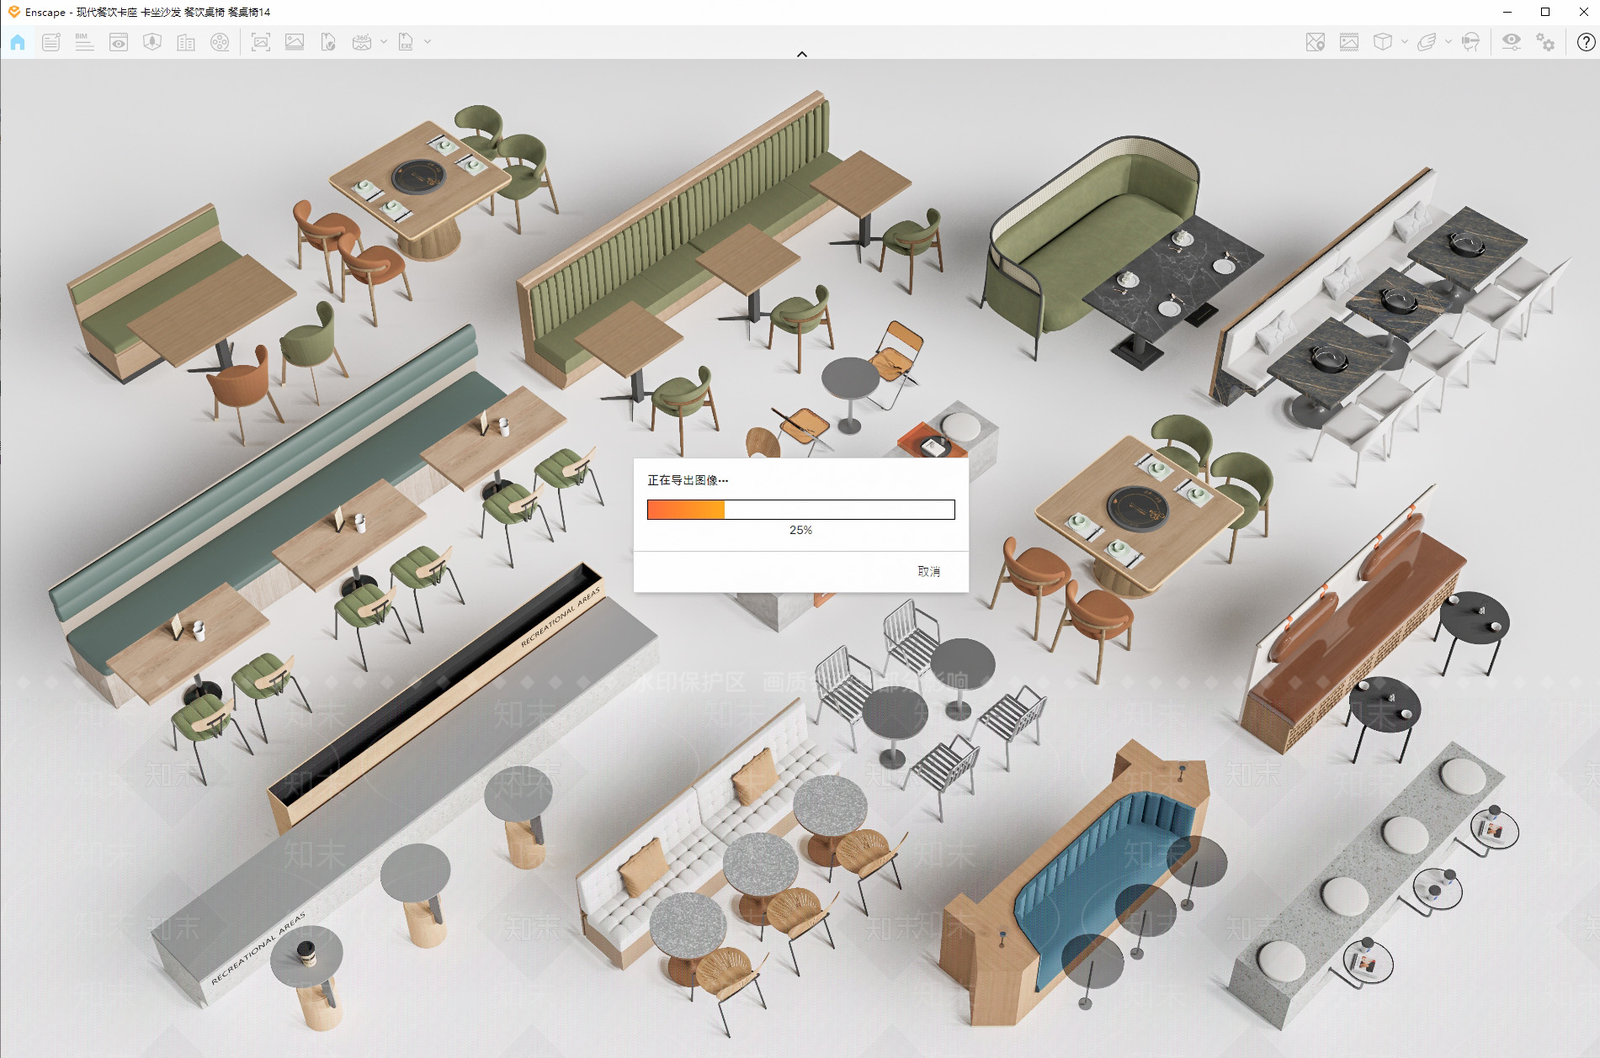This screenshot has width=1600, height=1058.
Task: Open the BIM info tool
Action: coord(85,42)
